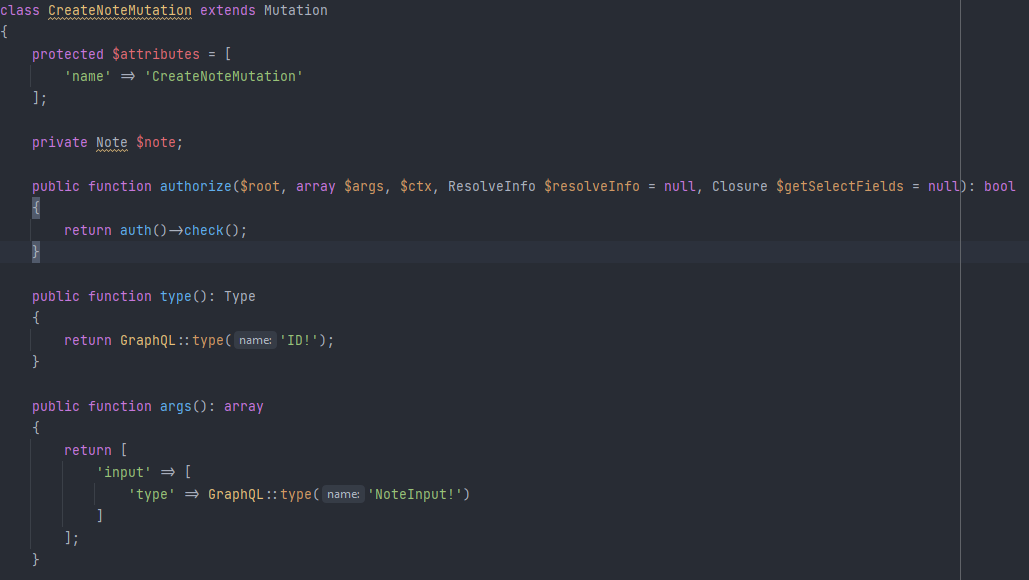
Task: Click the class name CreateNoteMutation
Action: tap(120, 10)
